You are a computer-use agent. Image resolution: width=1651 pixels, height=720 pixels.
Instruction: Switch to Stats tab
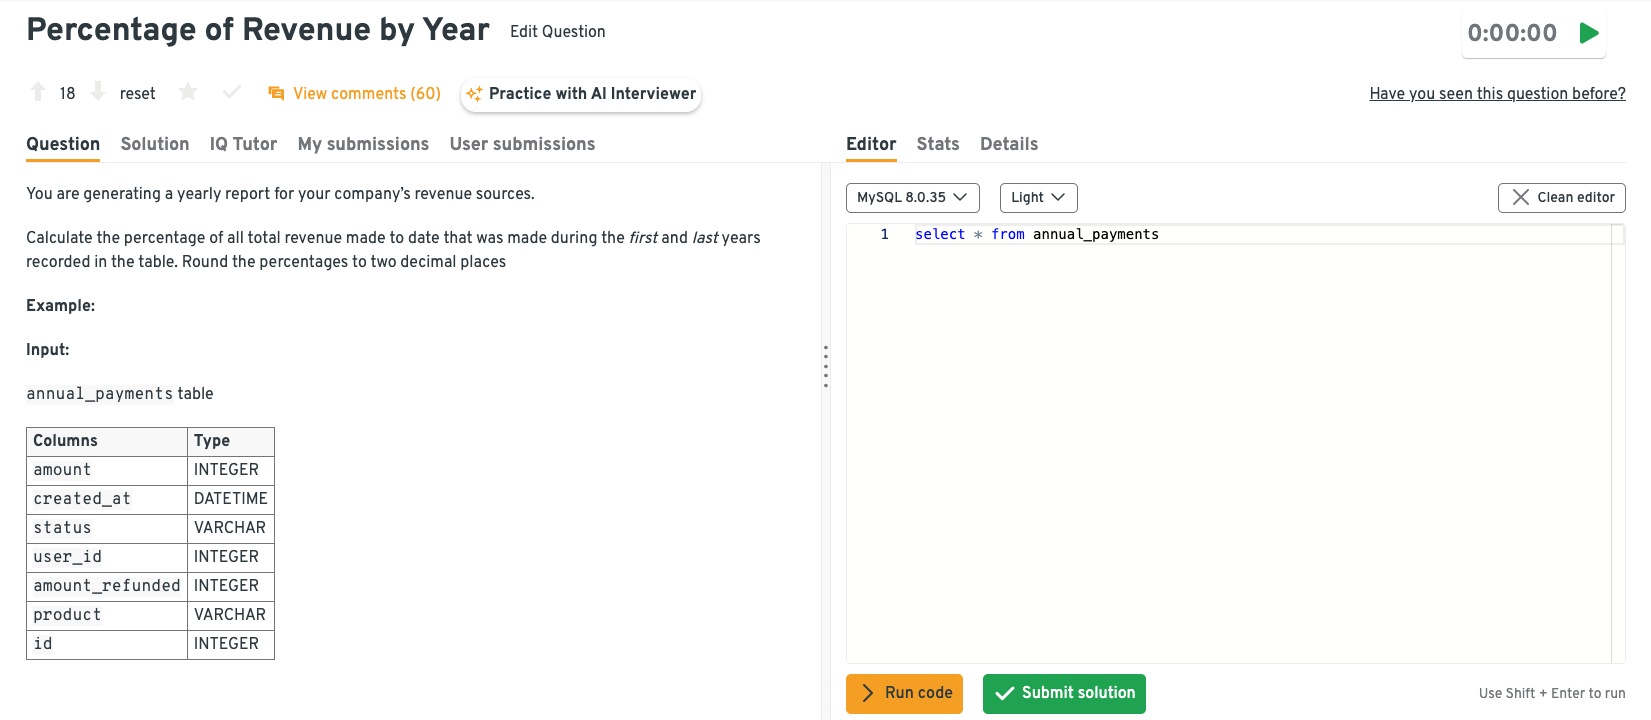coord(937,144)
